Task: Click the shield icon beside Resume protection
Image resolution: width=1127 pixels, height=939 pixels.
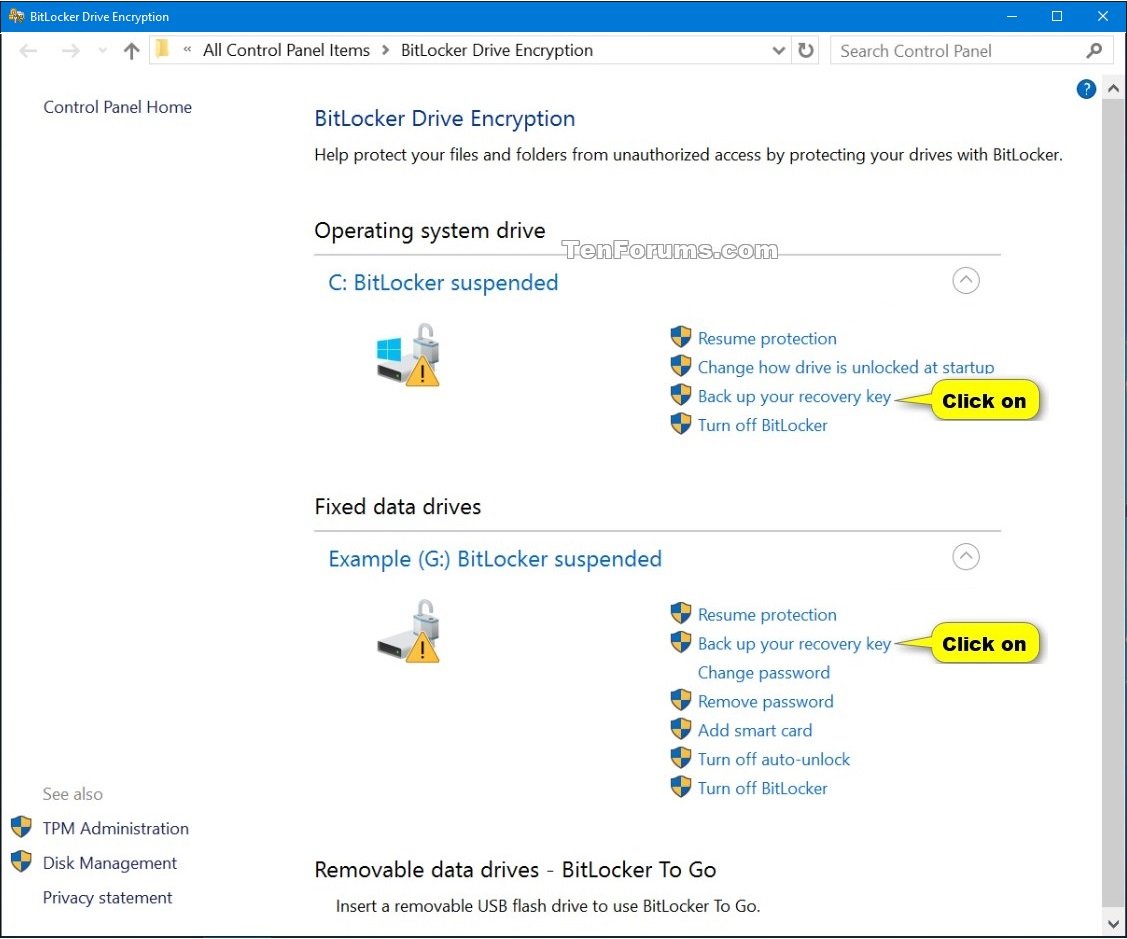Action: coord(681,337)
